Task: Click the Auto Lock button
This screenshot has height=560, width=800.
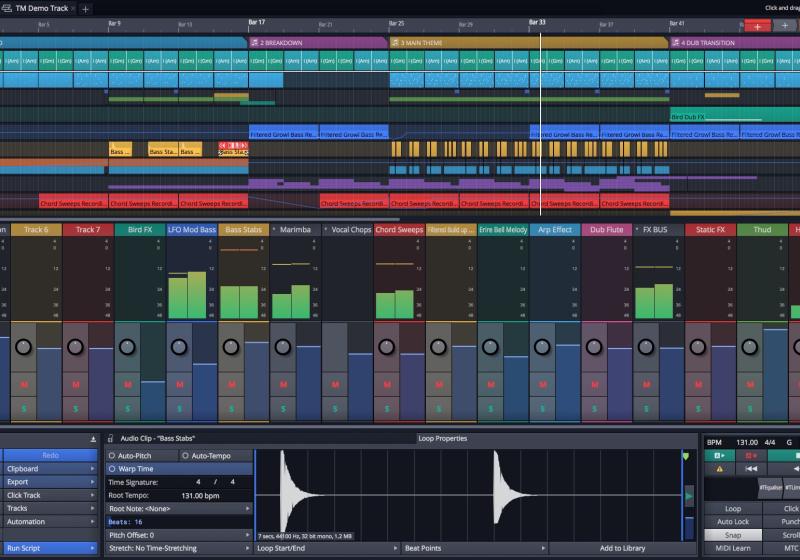Action: click(733, 522)
